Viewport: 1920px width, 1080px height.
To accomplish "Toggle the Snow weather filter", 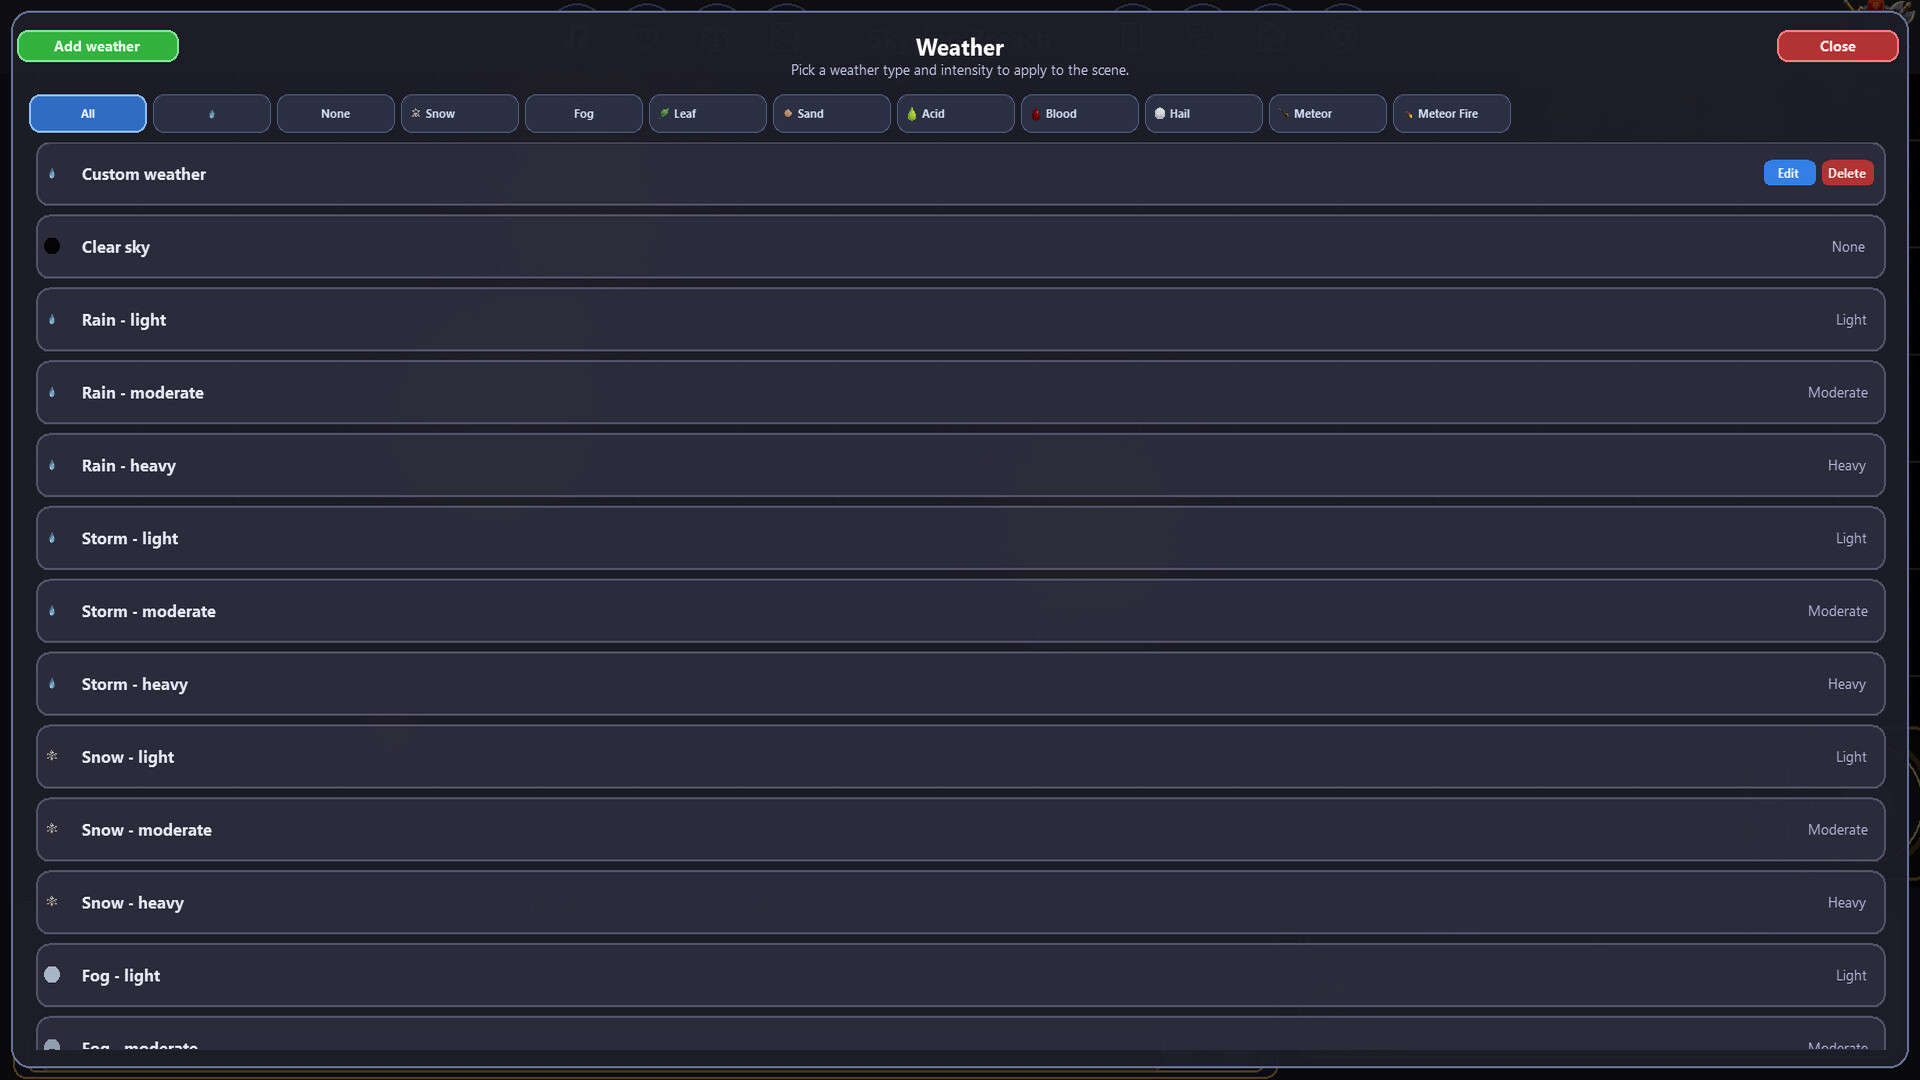I will (x=459, y=113).
